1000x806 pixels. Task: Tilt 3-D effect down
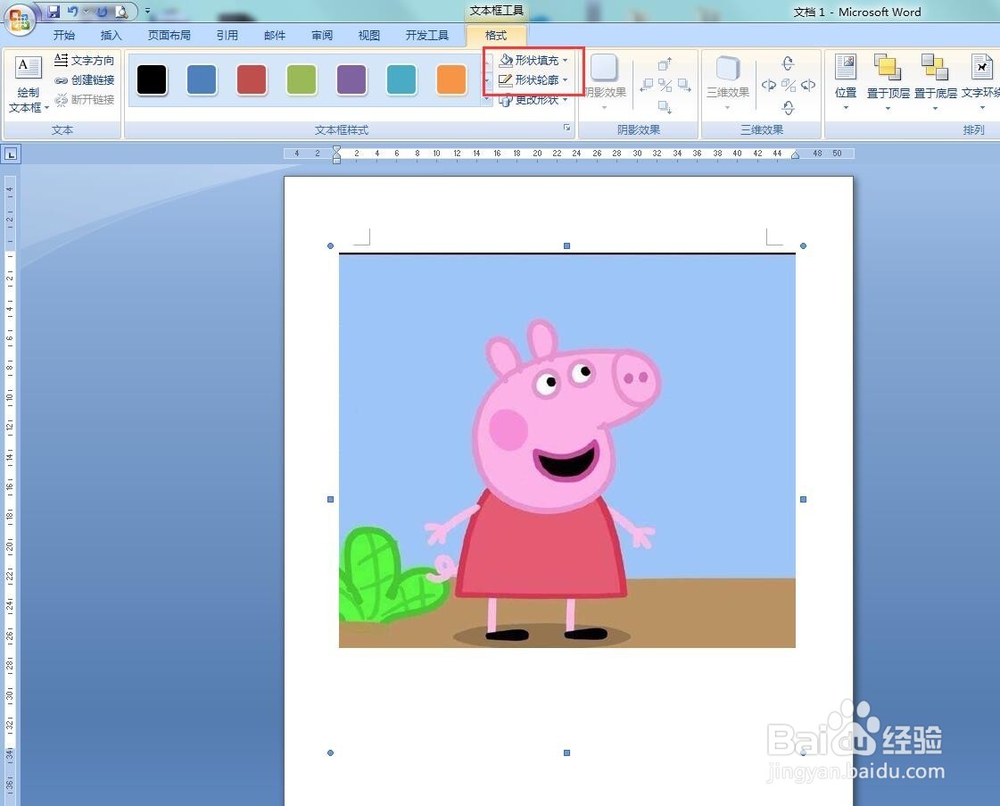point(788,107)
